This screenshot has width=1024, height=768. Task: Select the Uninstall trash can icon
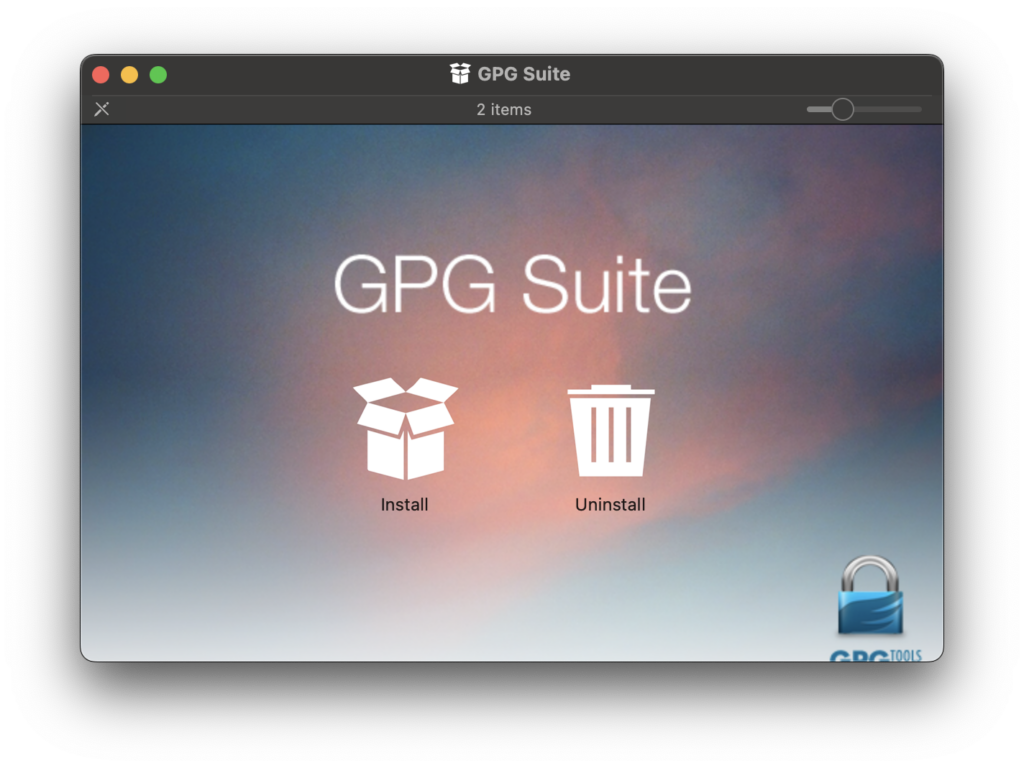(610, 431)
